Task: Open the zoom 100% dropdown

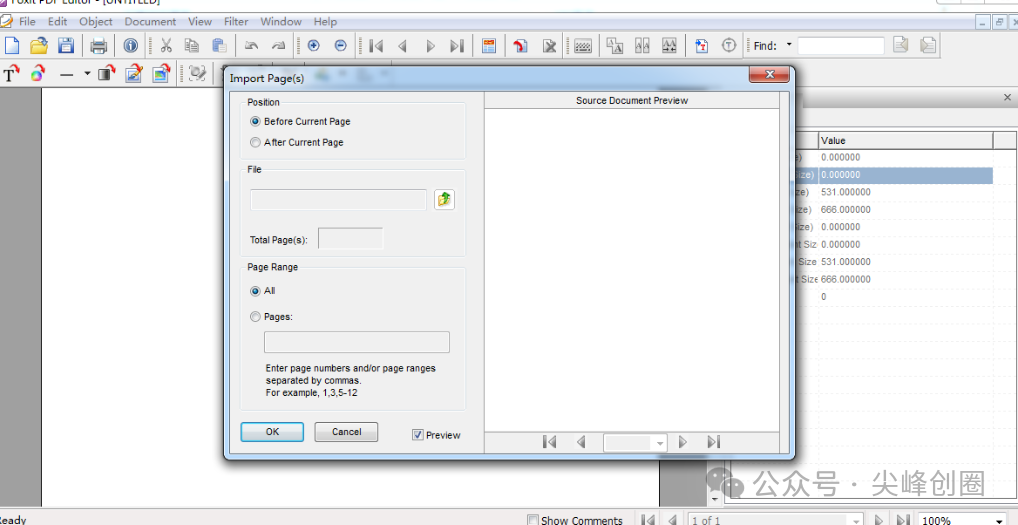Action: point(999,520)
